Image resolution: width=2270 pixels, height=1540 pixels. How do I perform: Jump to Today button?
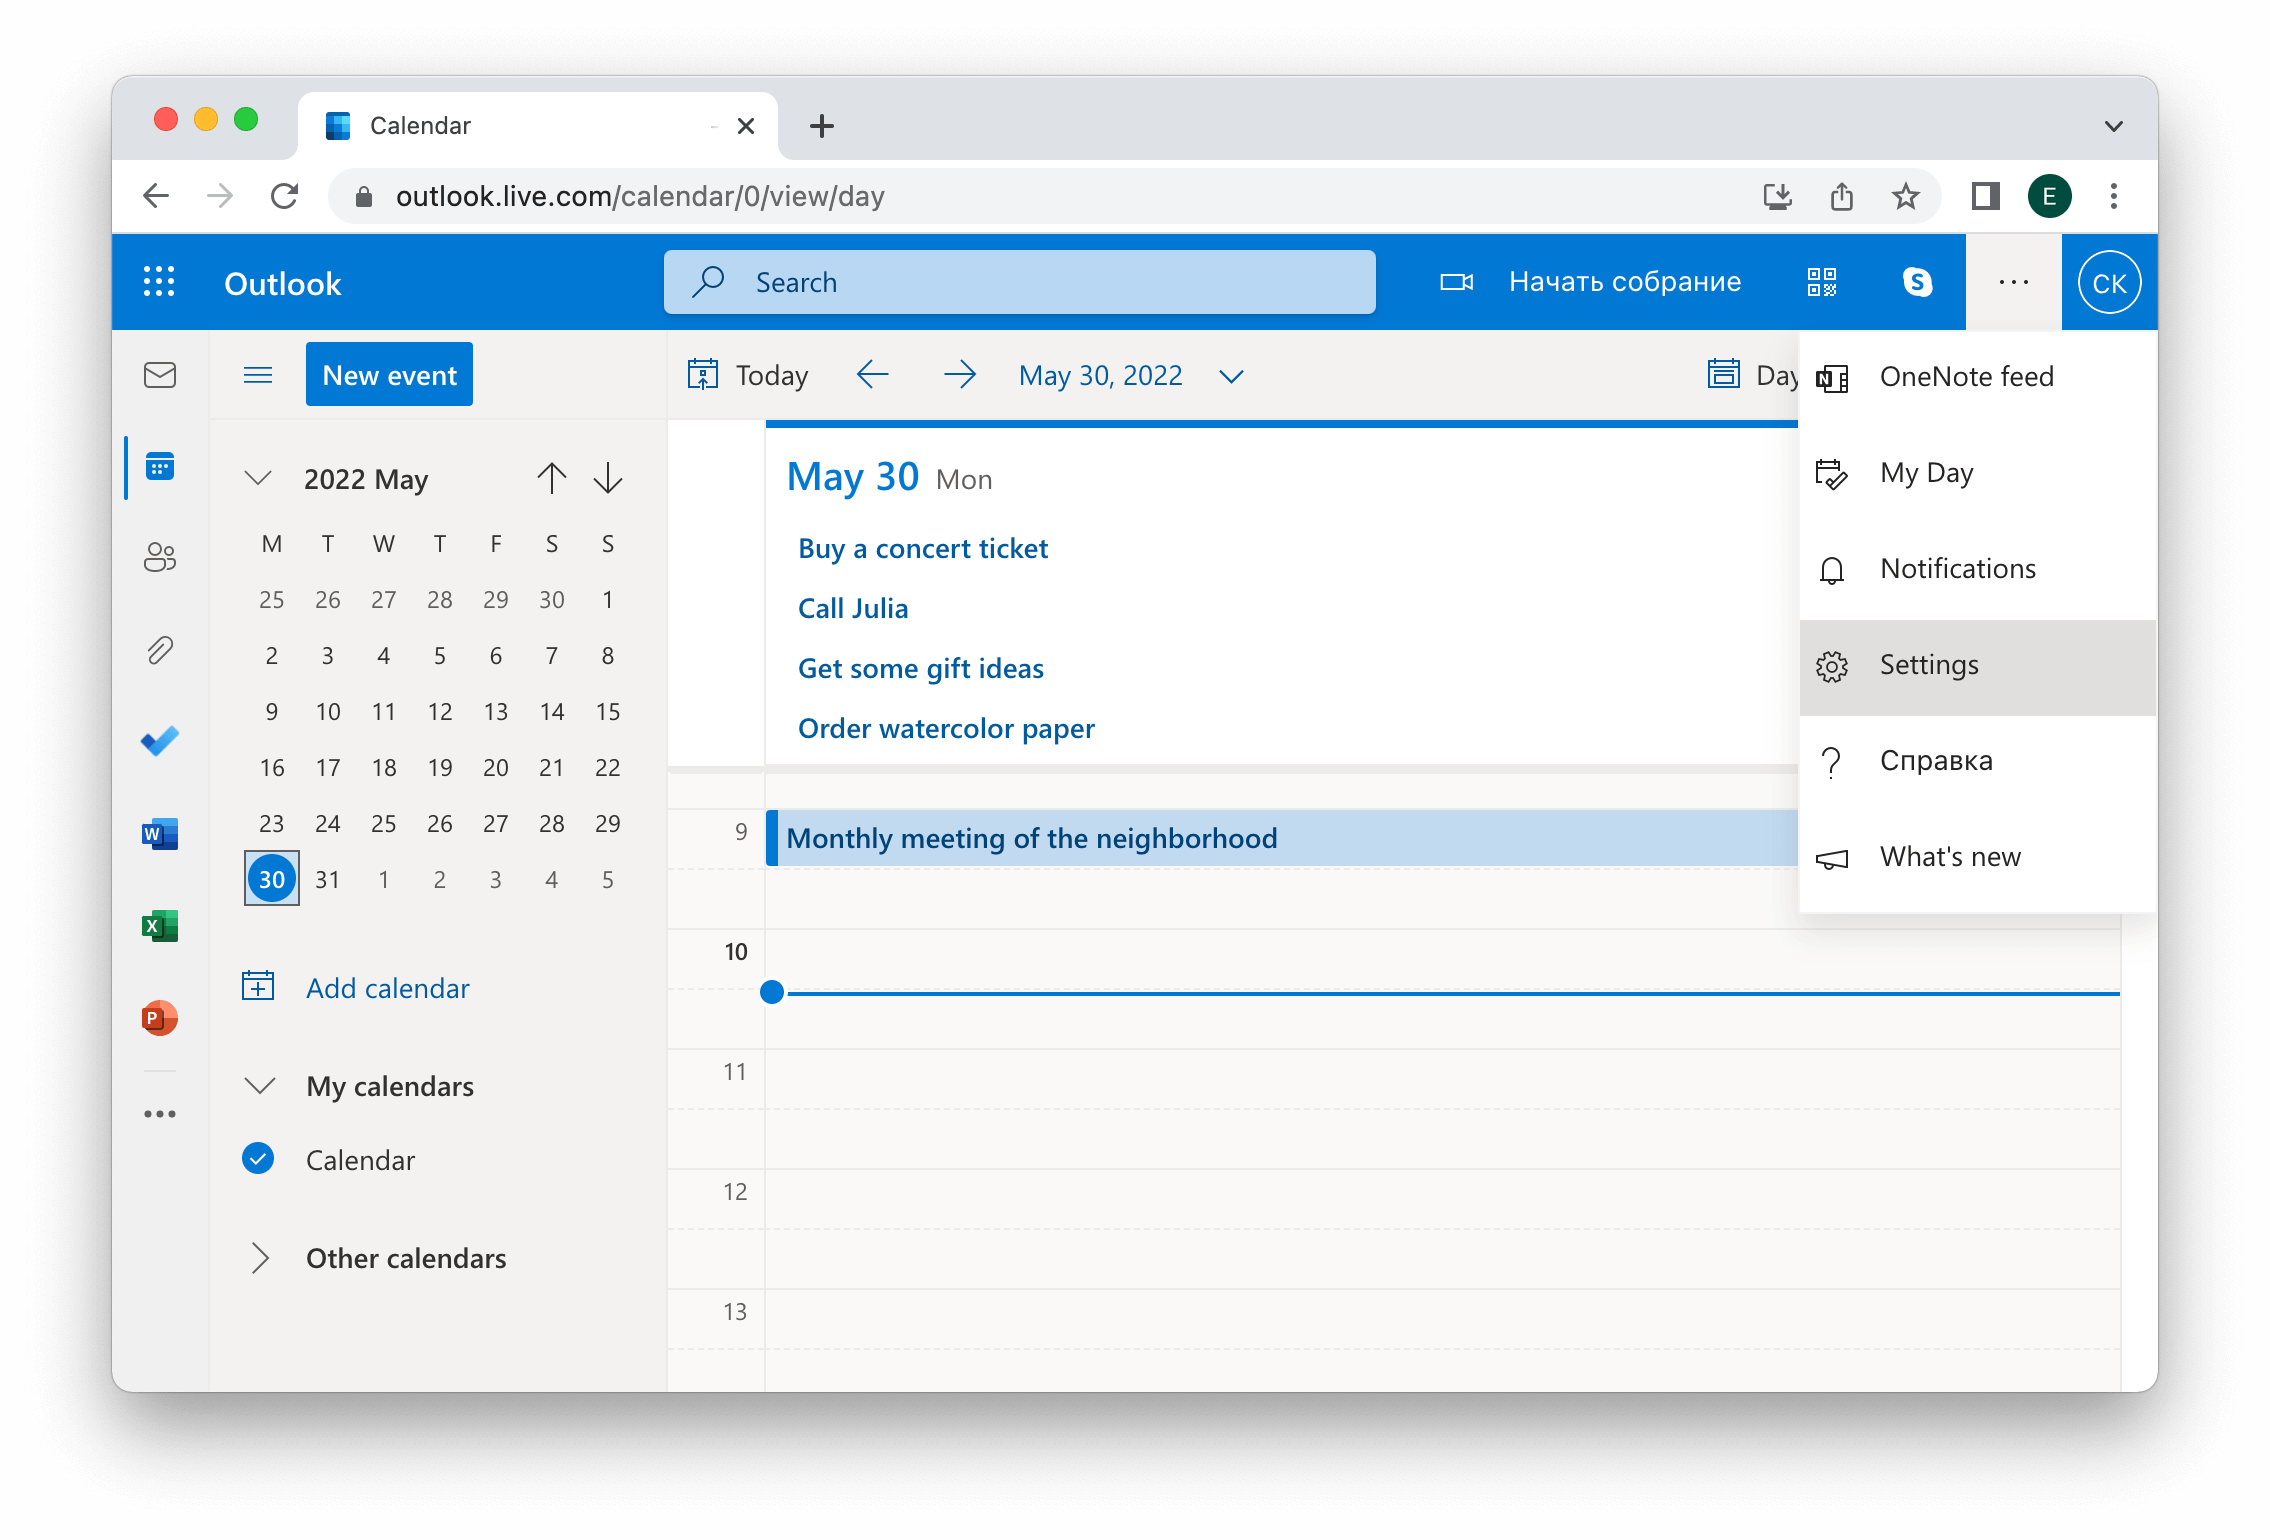(x=748, y=375)
